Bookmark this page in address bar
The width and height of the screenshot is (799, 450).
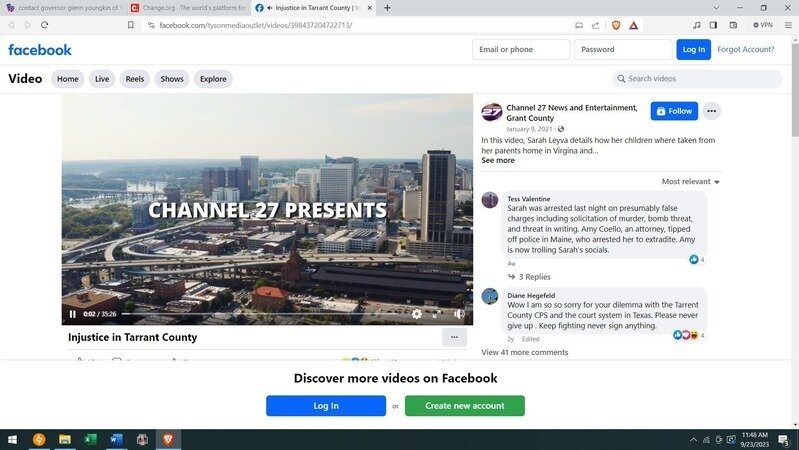(x=130, y=25)
